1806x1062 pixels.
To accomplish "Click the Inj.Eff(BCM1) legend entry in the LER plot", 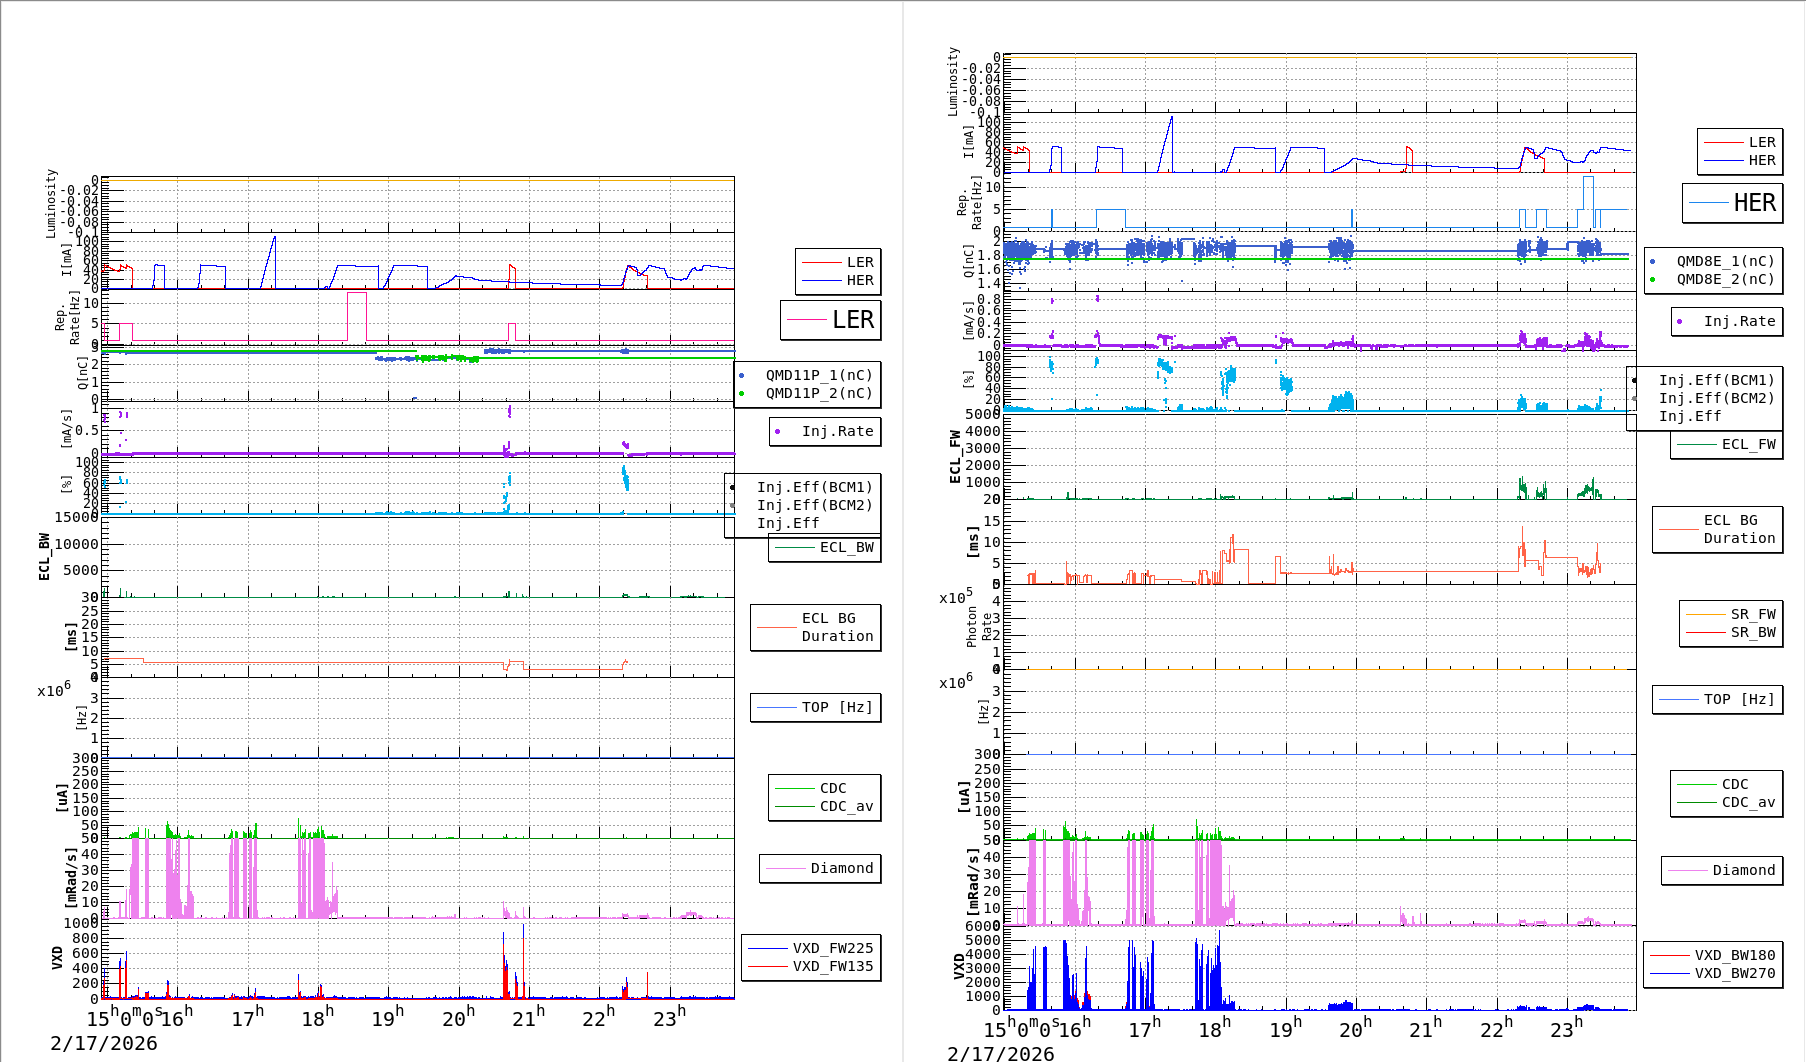I will point(814,487).
